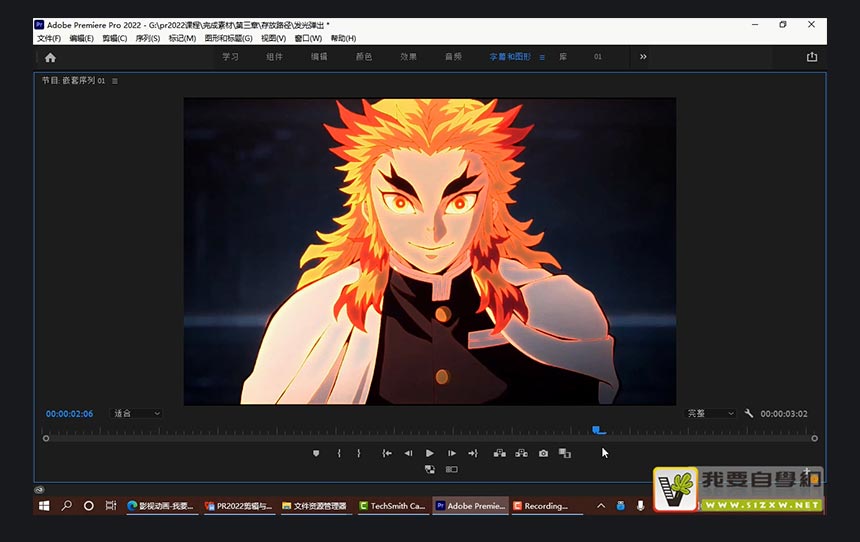Switch to the Edge 影视动画 taskbar window
The width and height of the screenshot is (860, 542).
[x=162, y=506]
